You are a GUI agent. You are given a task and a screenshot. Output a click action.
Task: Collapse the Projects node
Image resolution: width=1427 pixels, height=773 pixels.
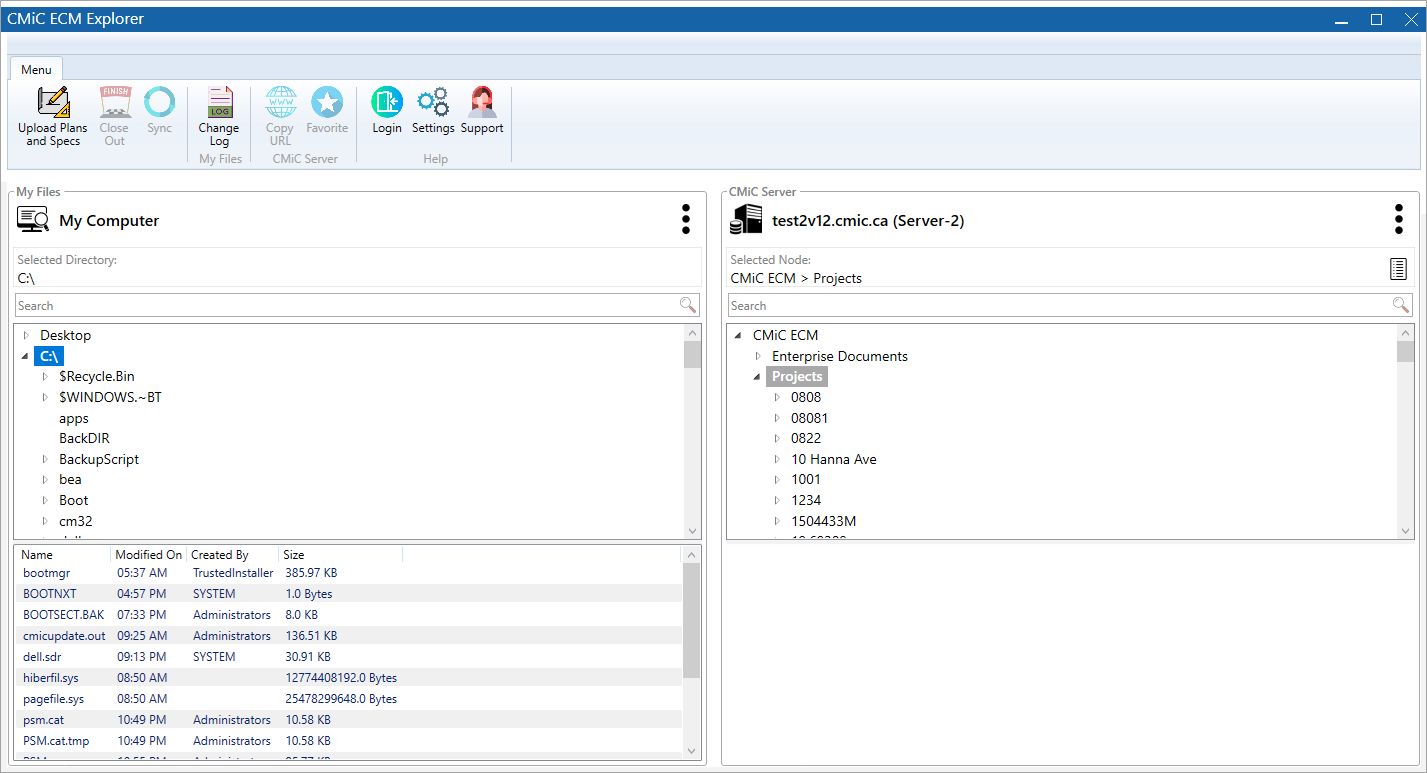click(757, 377)
